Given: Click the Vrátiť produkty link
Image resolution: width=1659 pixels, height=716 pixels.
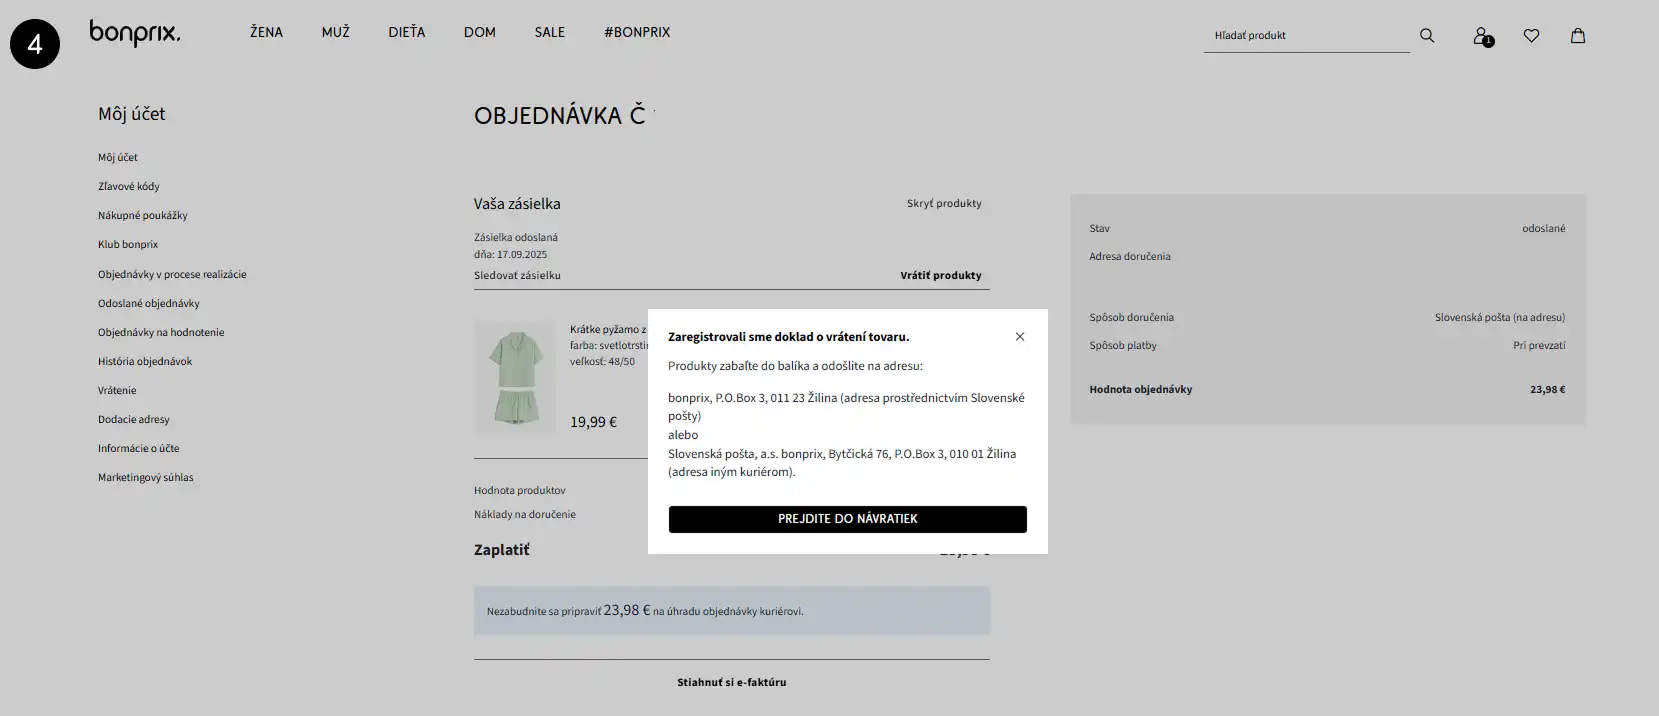Looking at the screenshot, I should pyautogui.click(x=940, y=275).
